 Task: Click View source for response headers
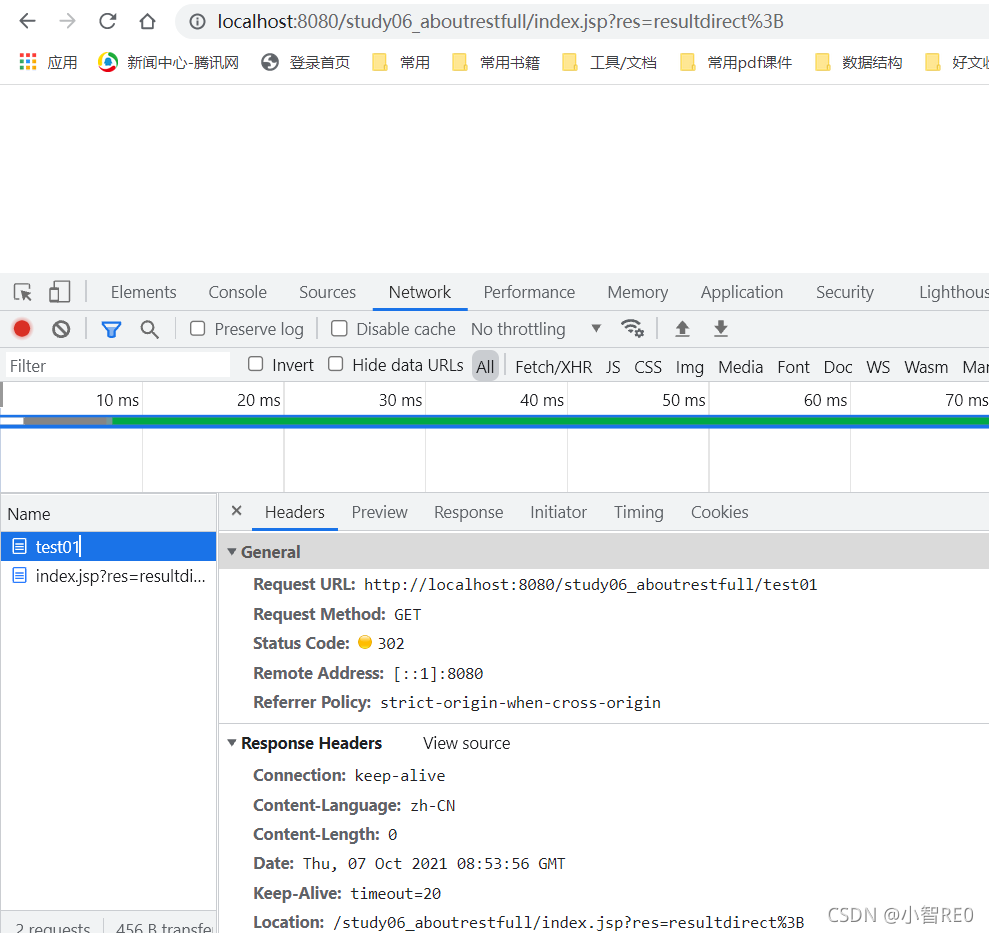click(x=467, y=743)
